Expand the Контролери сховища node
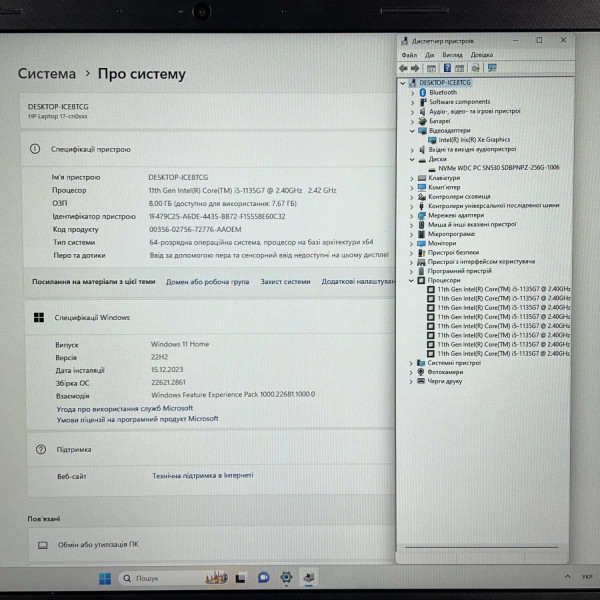This screenshot has width=600, height=600. [x=412, y=197]
